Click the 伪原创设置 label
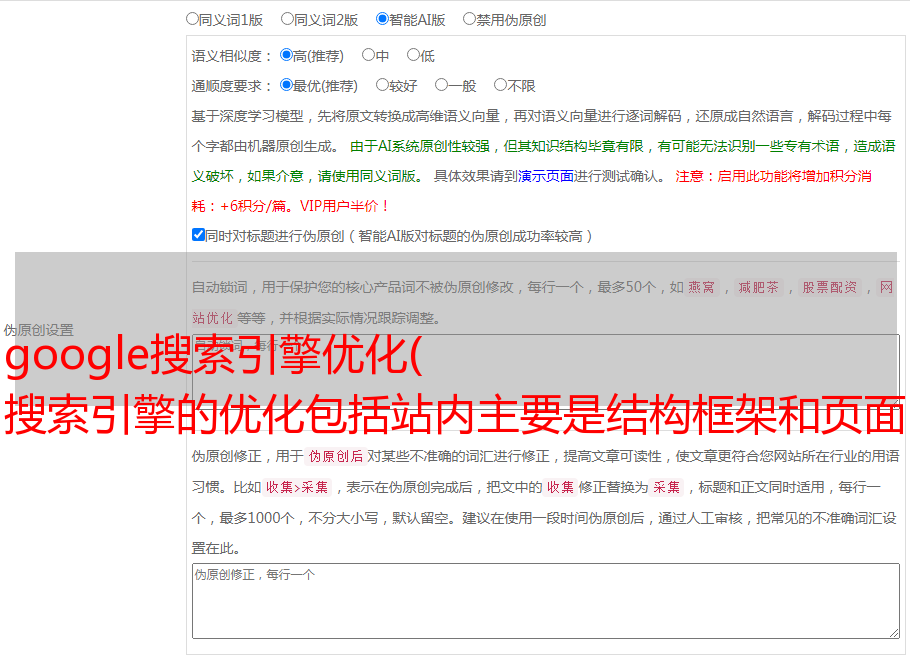Image resolution: width=911 pixels, height=658 pixels. coord(38,330)
